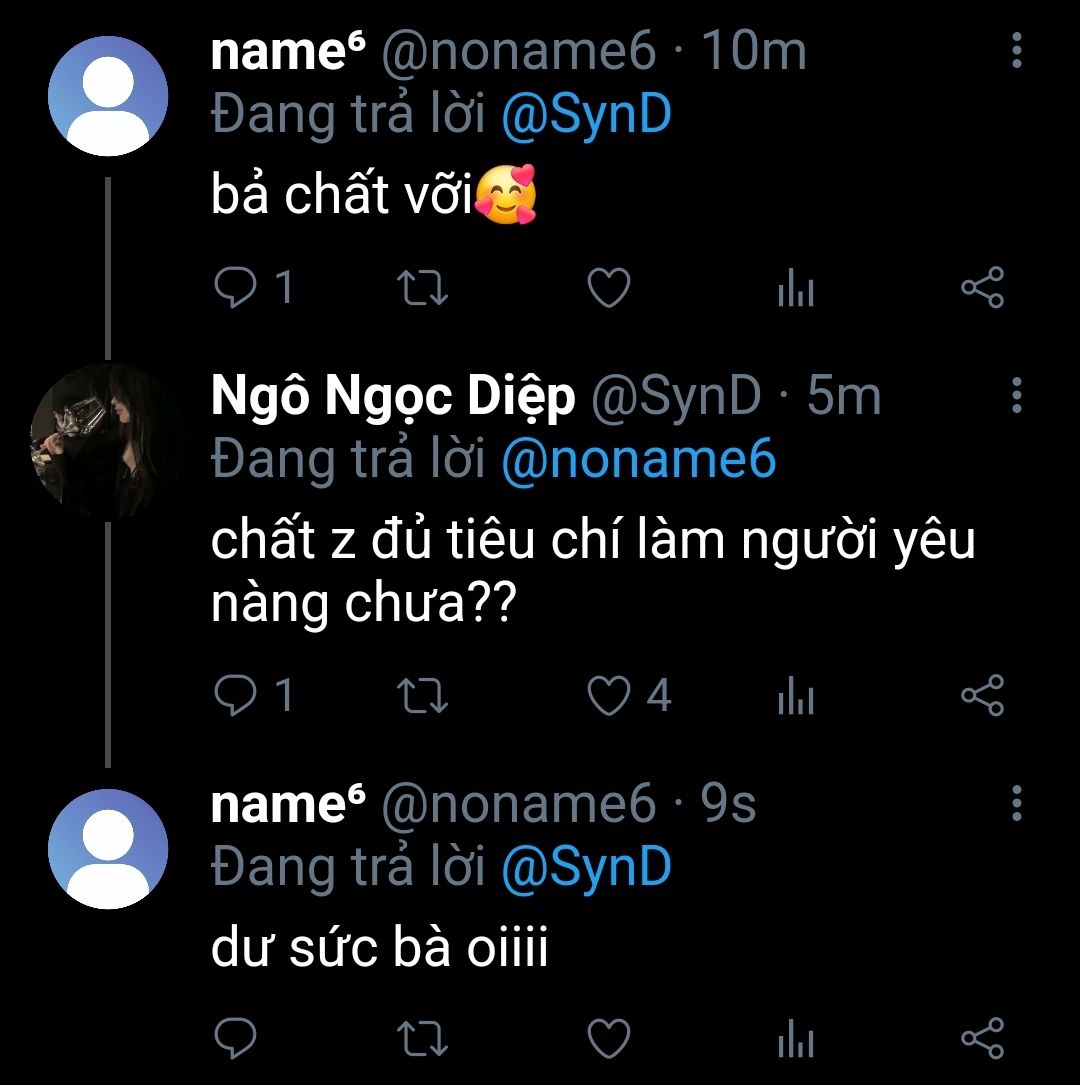Open more options on first name⁶ tweet
Image resolution: width=1080 pixels, height=1085 pixels.
tap(1016, 50)
